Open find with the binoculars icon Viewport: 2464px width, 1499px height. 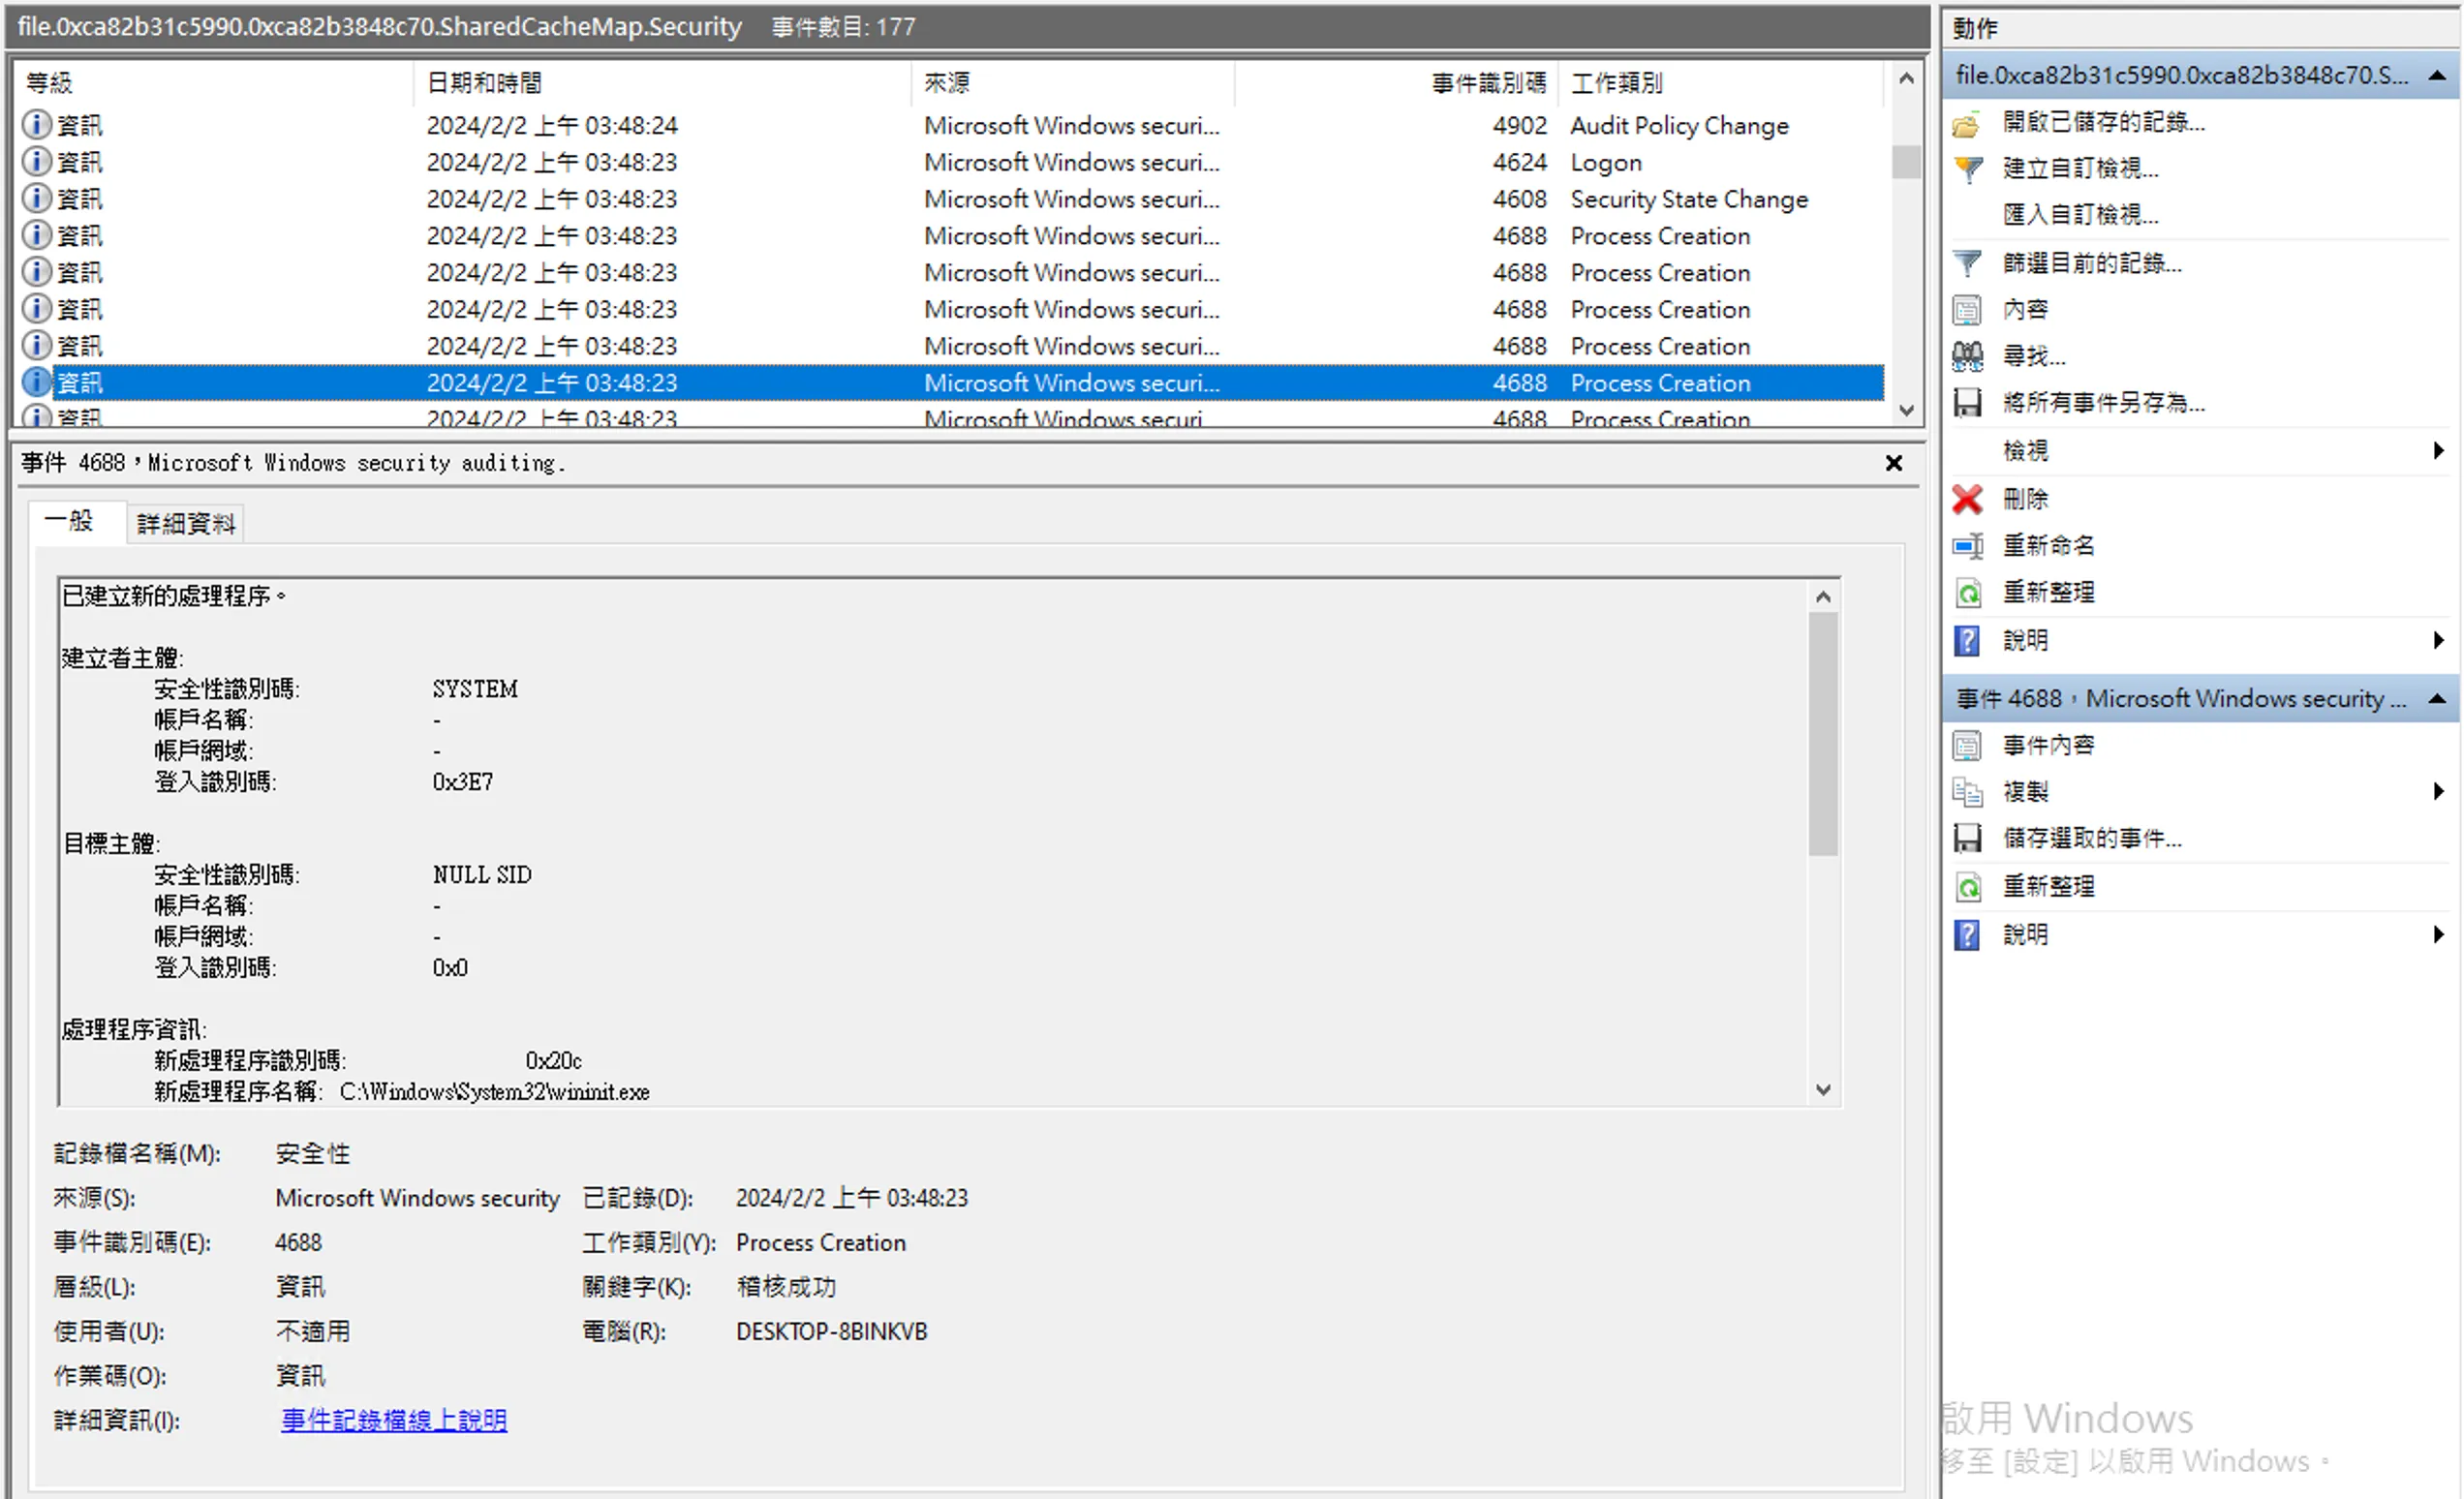click(1967, 356)
